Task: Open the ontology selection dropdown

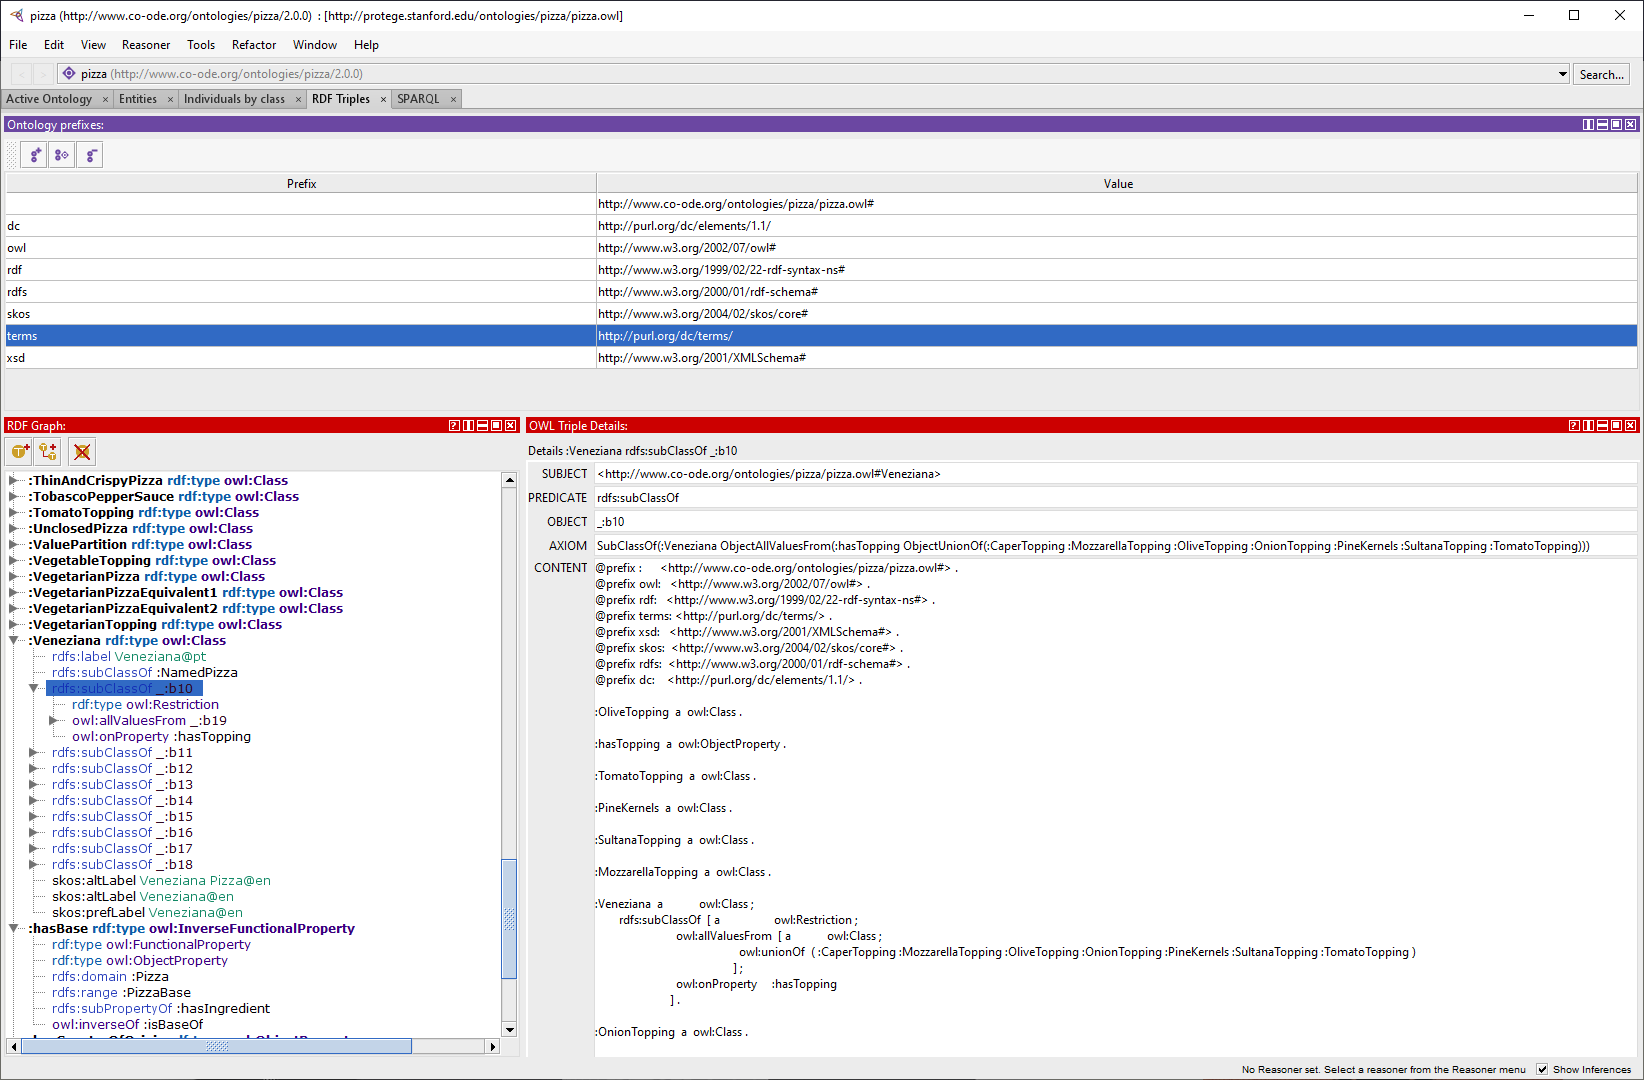Action: [1563, 74]
